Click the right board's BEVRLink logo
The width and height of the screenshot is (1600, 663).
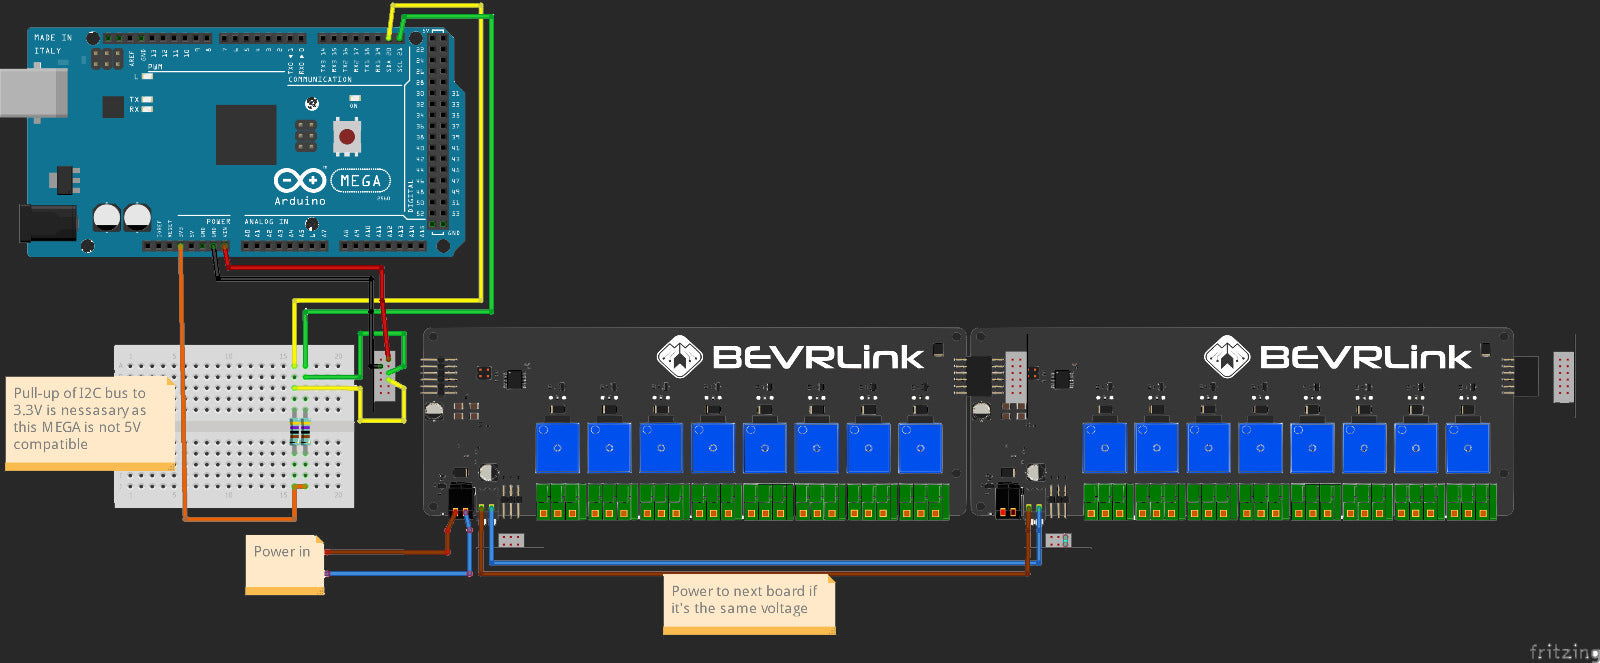1337,357
